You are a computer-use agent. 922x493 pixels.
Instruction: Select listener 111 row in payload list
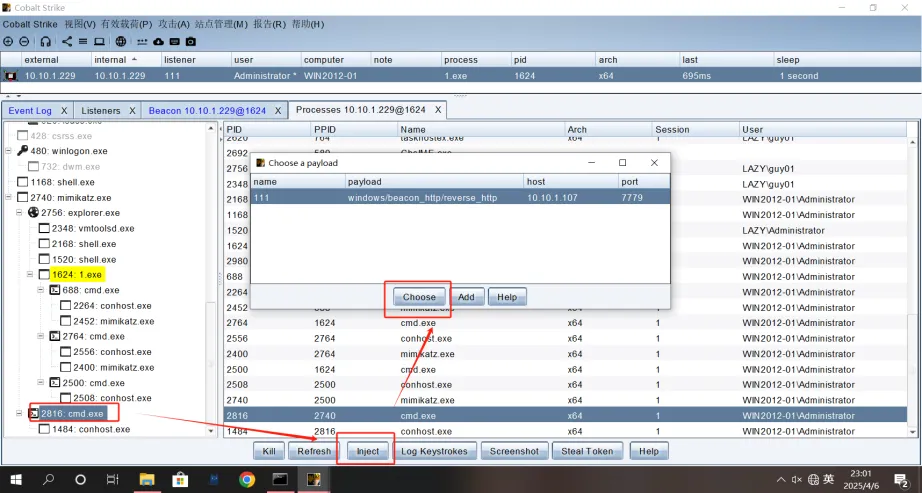click(x=460, y=198)
